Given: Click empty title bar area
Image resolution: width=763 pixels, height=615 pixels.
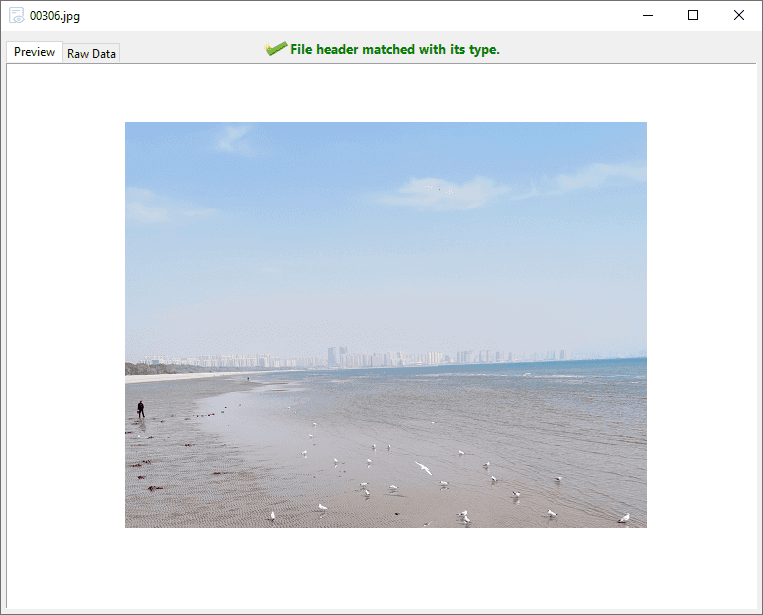Looking at the screenshot, I should (x=350, y=15).
